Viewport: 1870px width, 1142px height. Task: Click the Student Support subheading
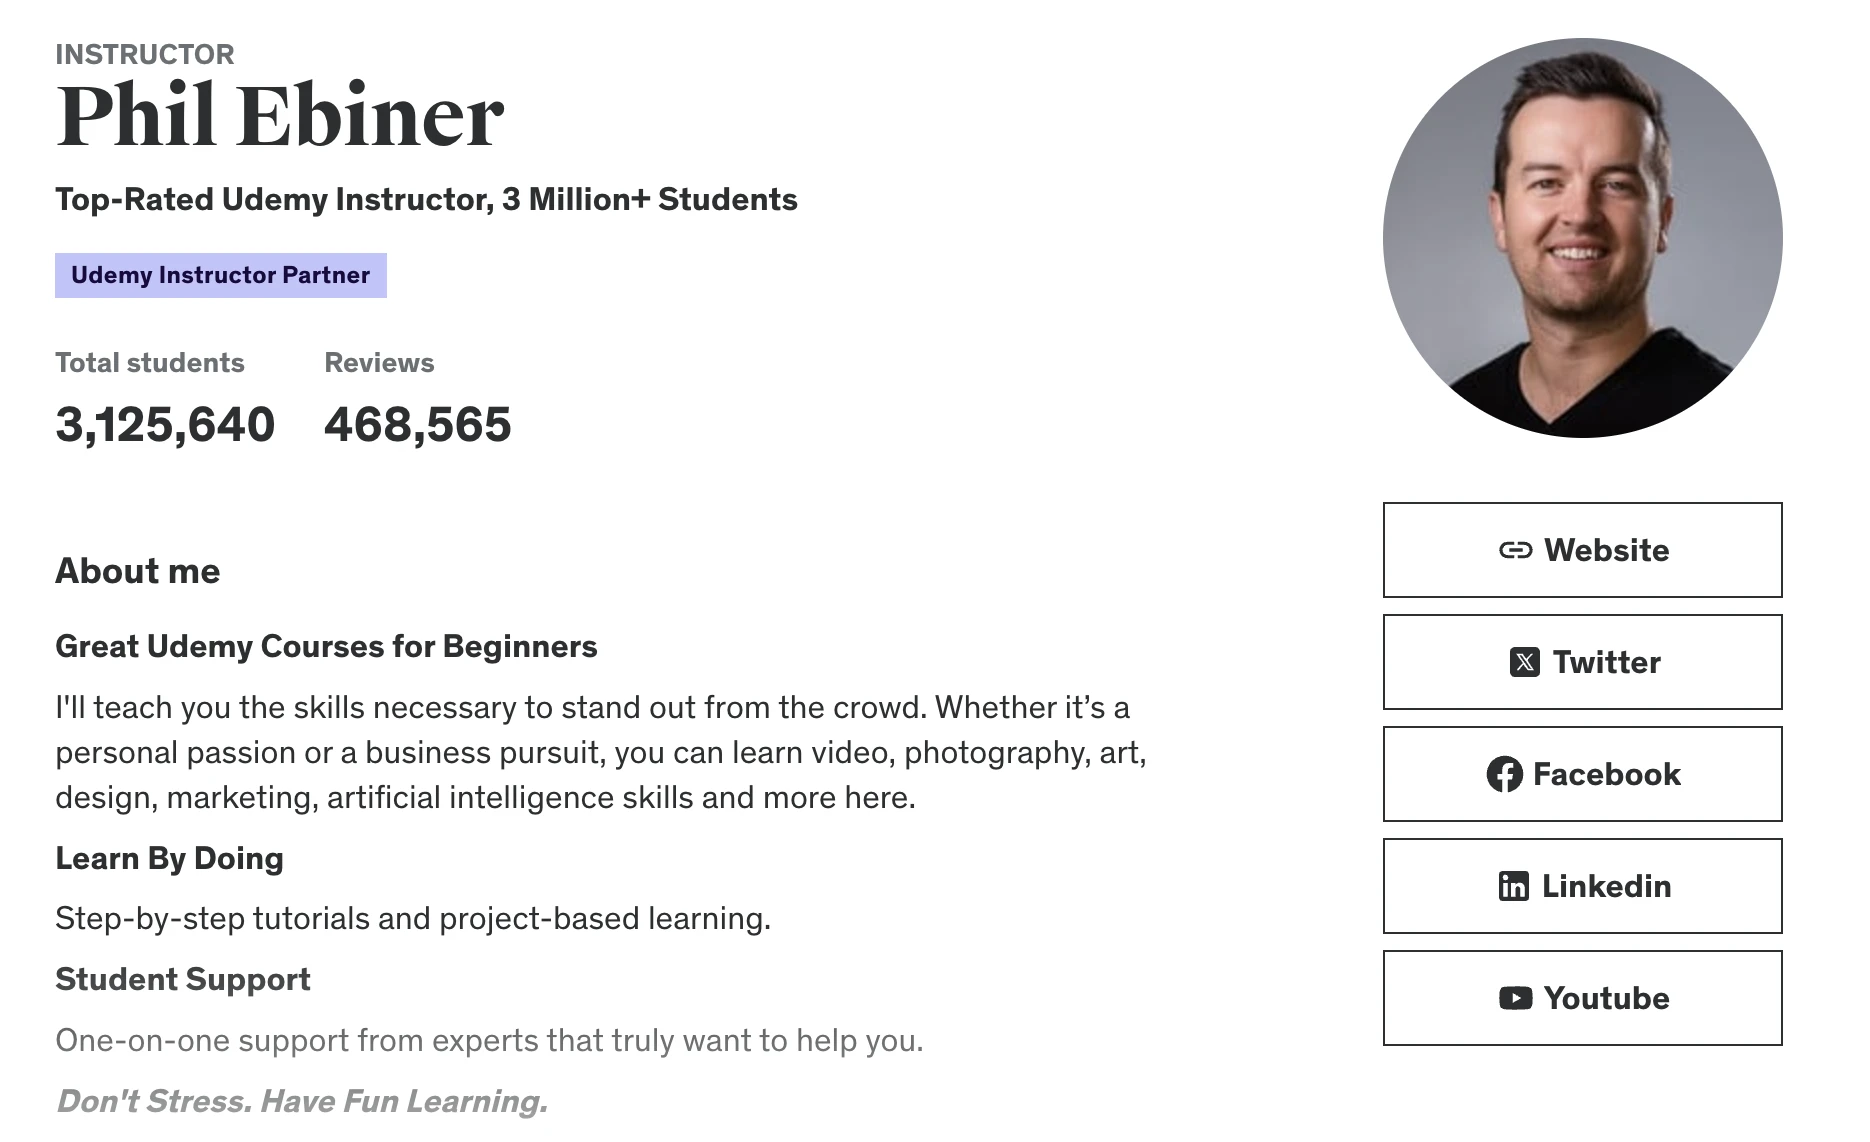click(183, 979)
